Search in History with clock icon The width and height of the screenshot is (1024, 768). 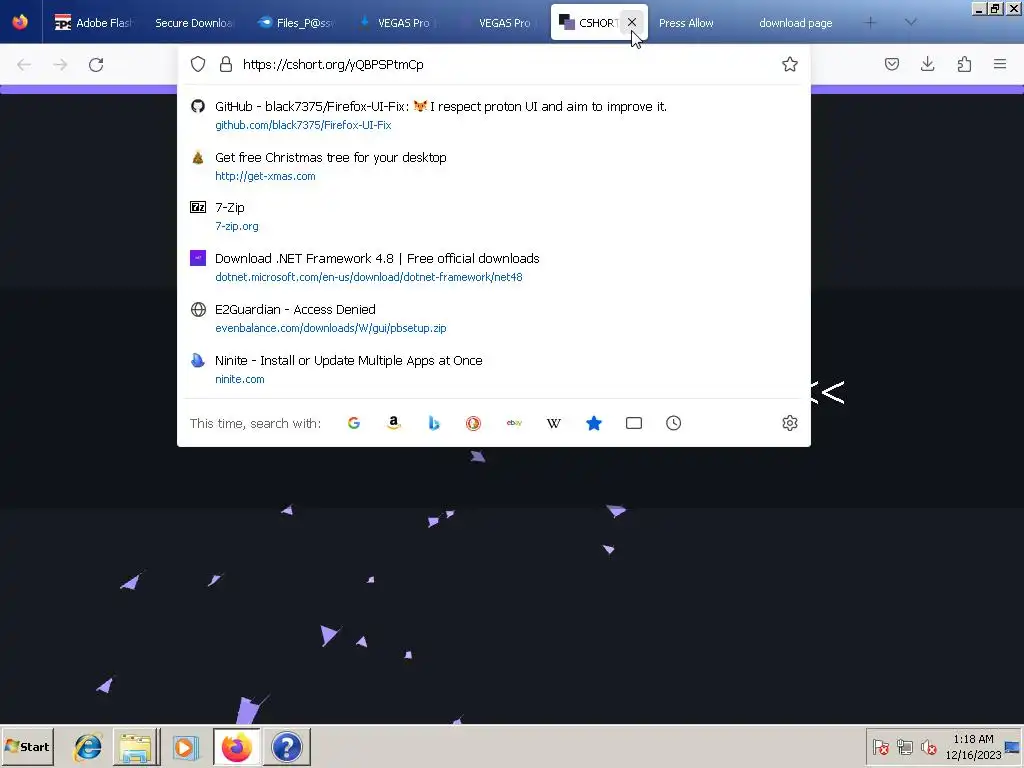coord(673,423)
